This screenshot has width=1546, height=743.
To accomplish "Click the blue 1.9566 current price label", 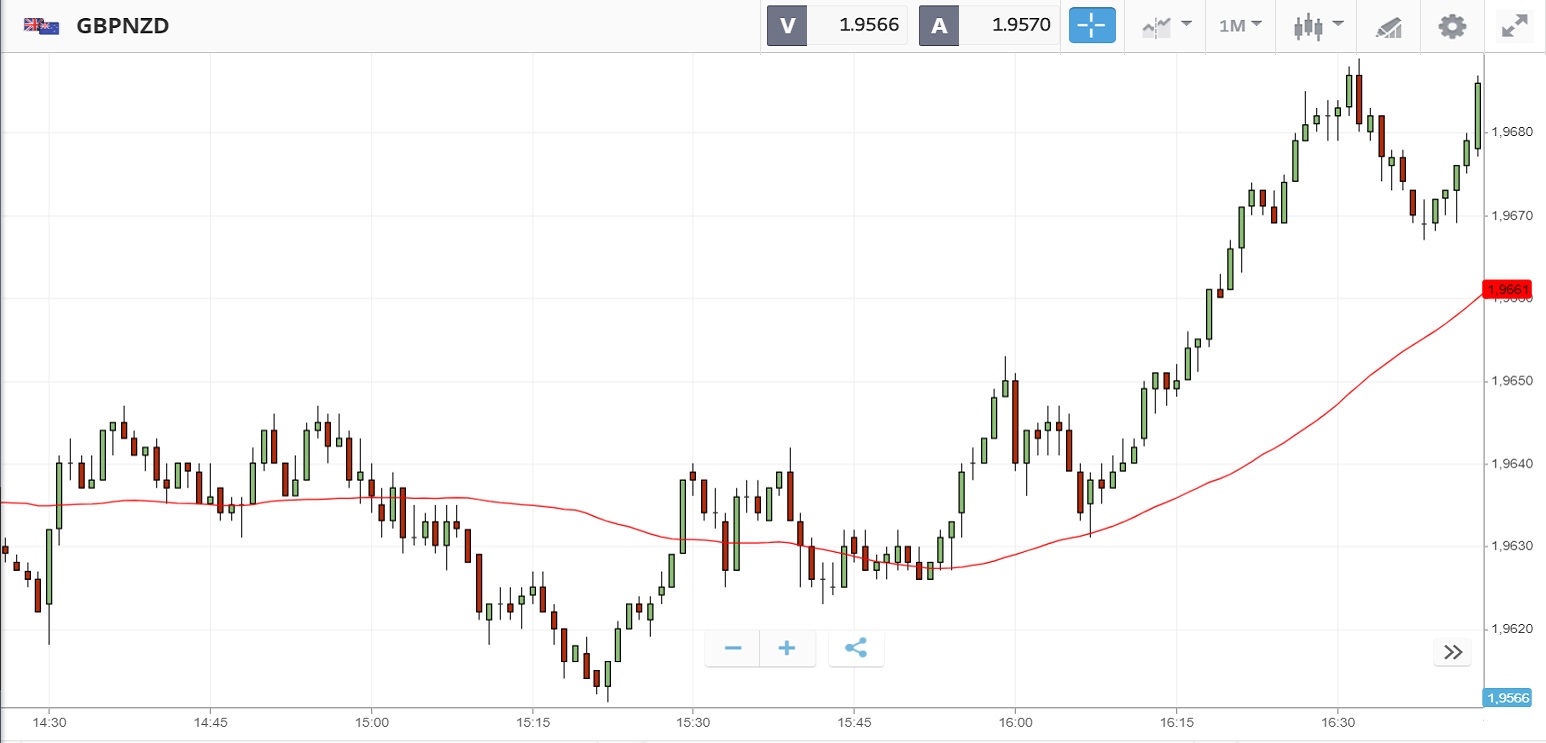I will 1507,698.
